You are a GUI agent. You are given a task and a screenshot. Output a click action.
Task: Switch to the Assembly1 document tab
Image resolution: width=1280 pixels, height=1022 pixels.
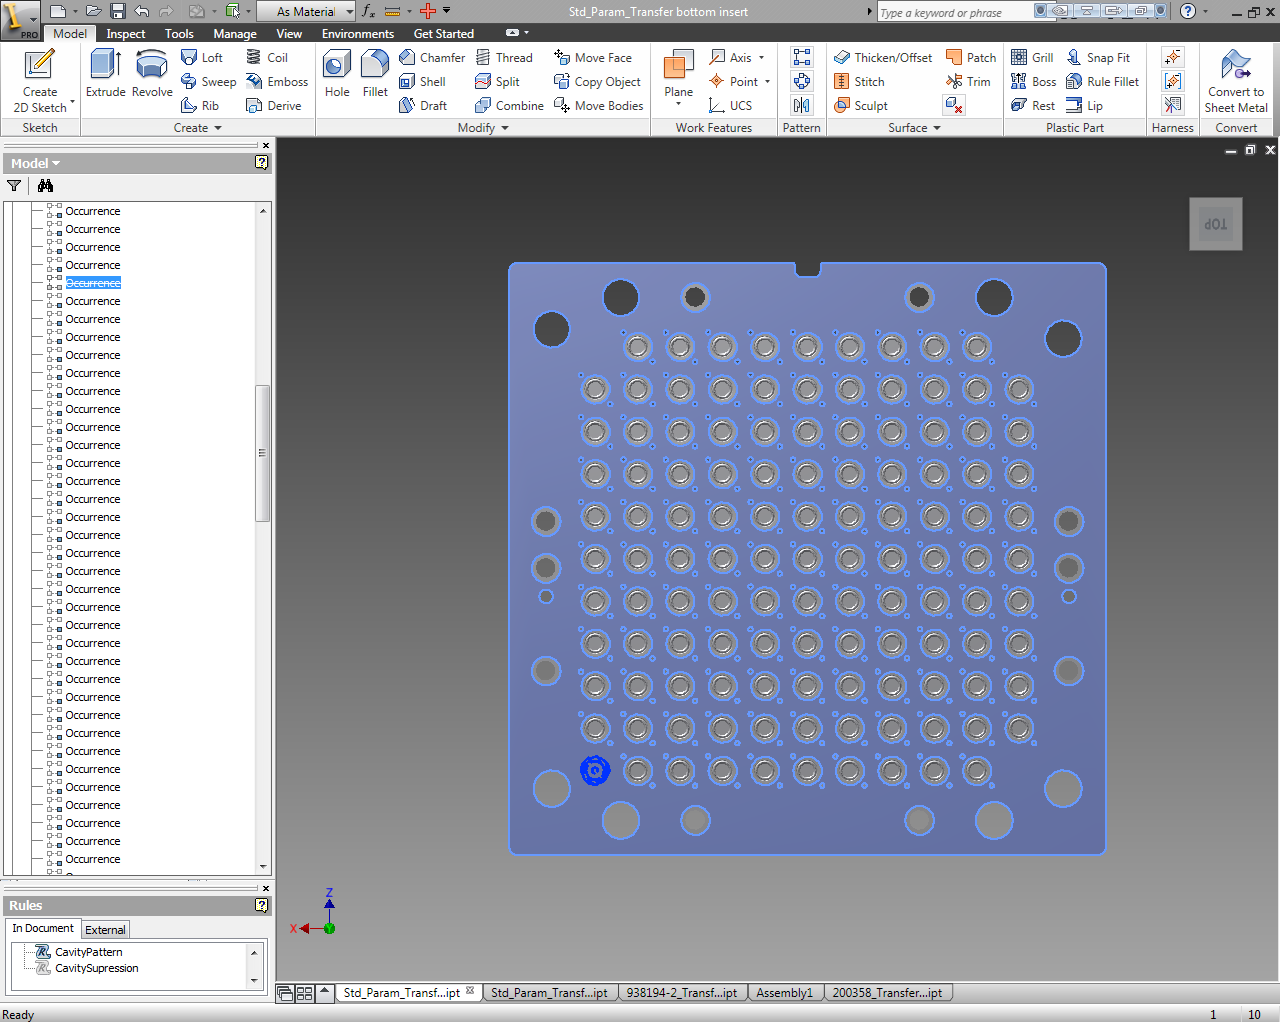coord(784,993)
